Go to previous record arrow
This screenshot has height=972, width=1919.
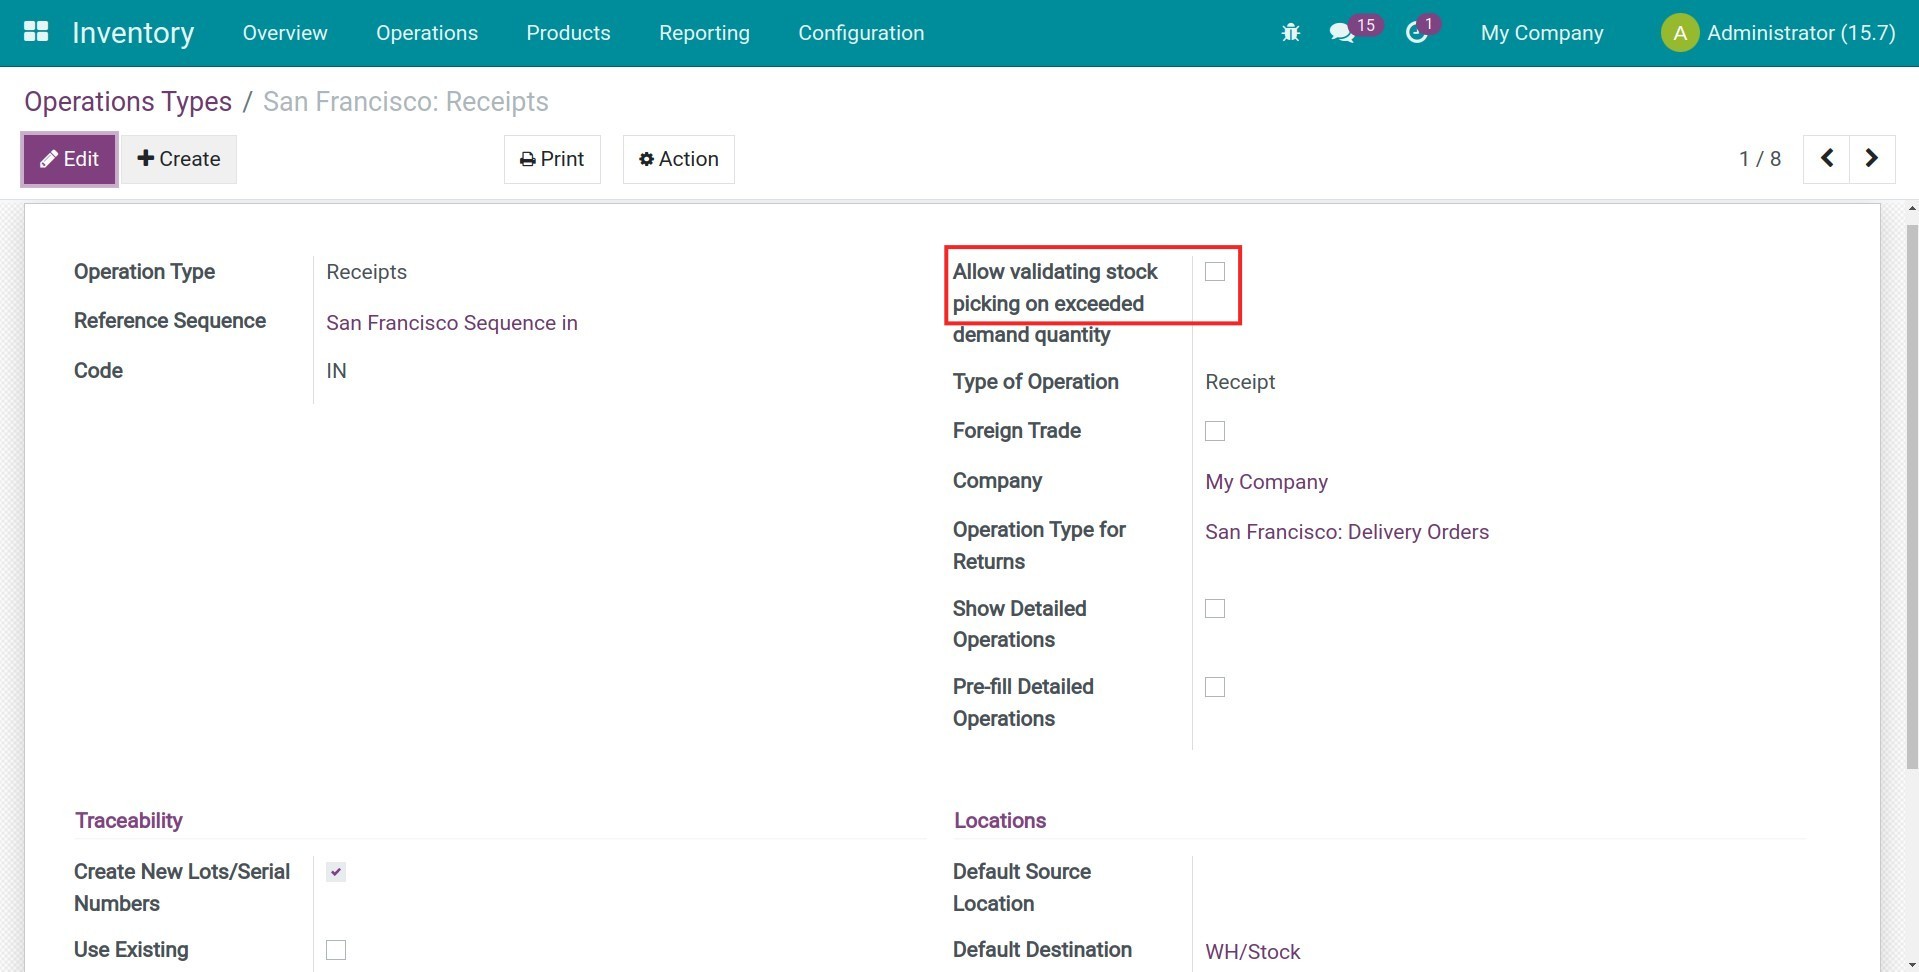(x=1826, y=159)
